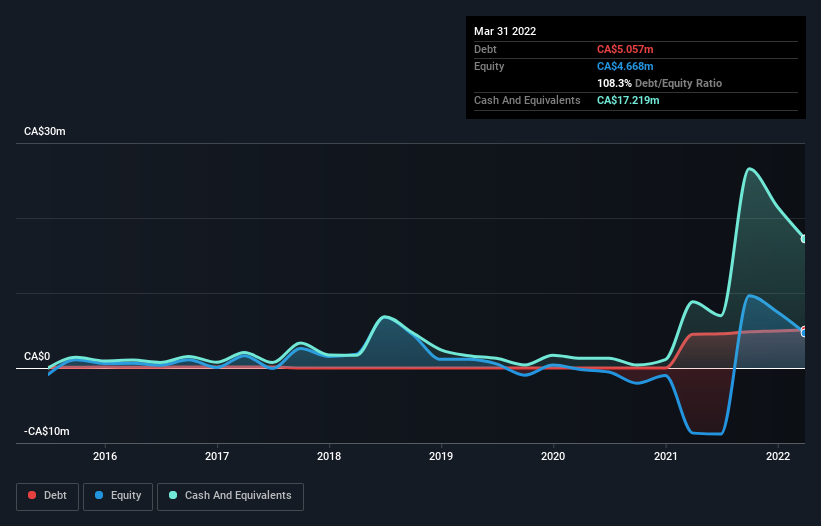821x526 pixels.
Task: Click the CA$30m y-axis label
Action: (x=45, y=131)
